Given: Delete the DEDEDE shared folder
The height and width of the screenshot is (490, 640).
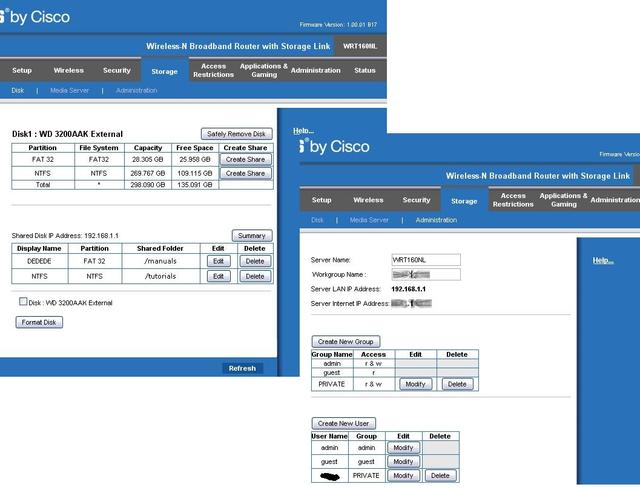Looking at the screenshot, I should click(x=255, y=261).
